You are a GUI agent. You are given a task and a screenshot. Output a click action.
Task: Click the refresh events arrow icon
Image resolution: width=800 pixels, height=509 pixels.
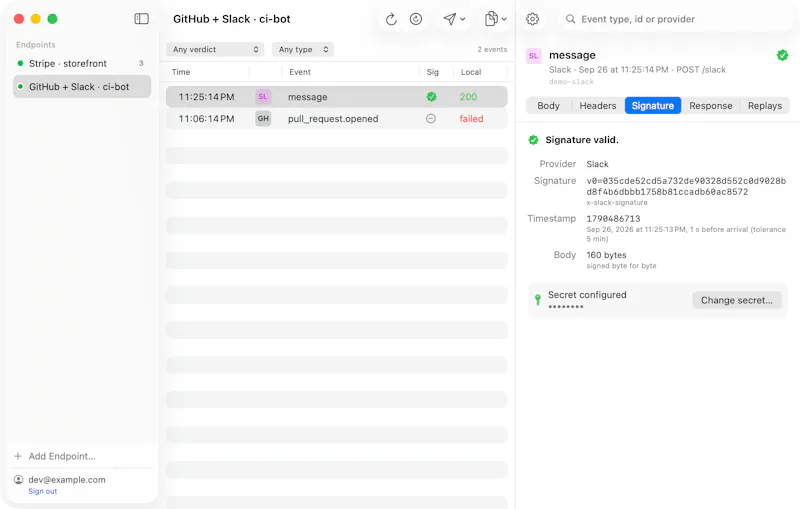tap(391, 19)
